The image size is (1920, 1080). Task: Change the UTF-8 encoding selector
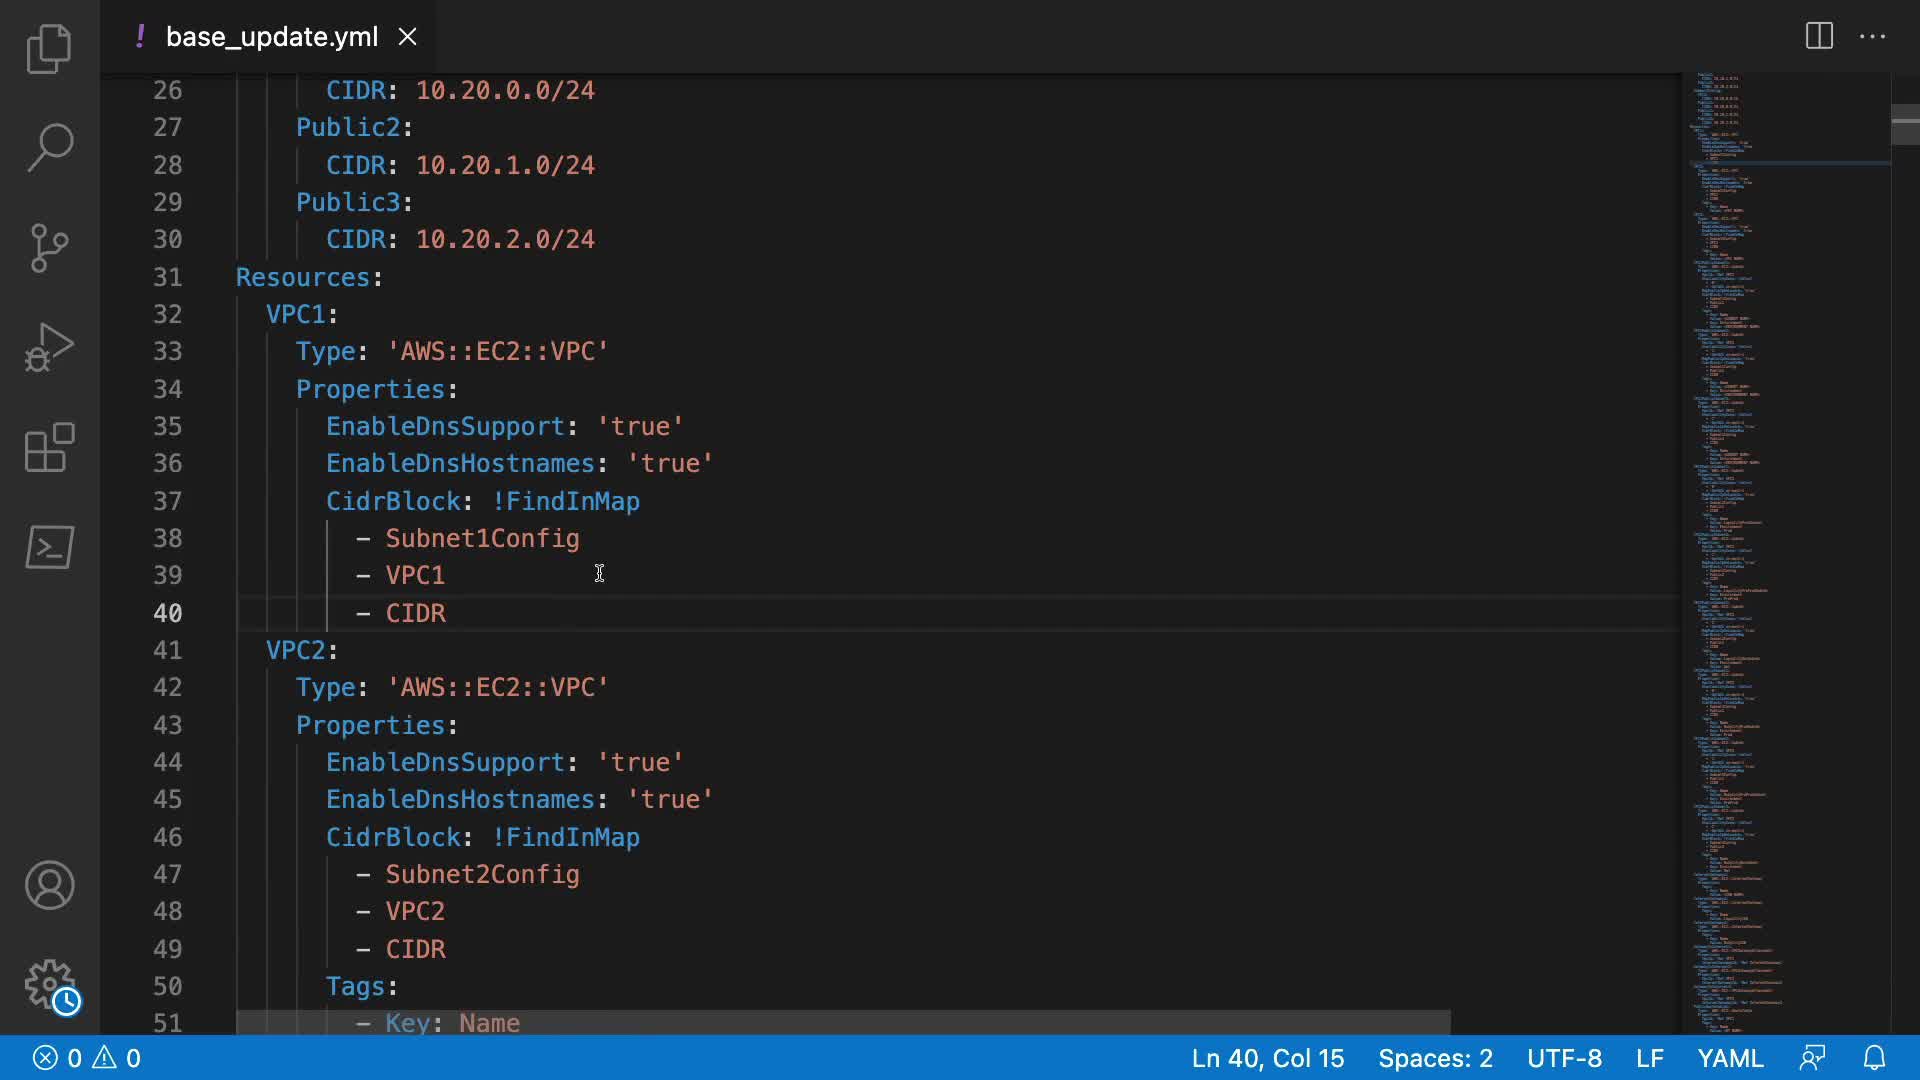tap(1563, 1058)
